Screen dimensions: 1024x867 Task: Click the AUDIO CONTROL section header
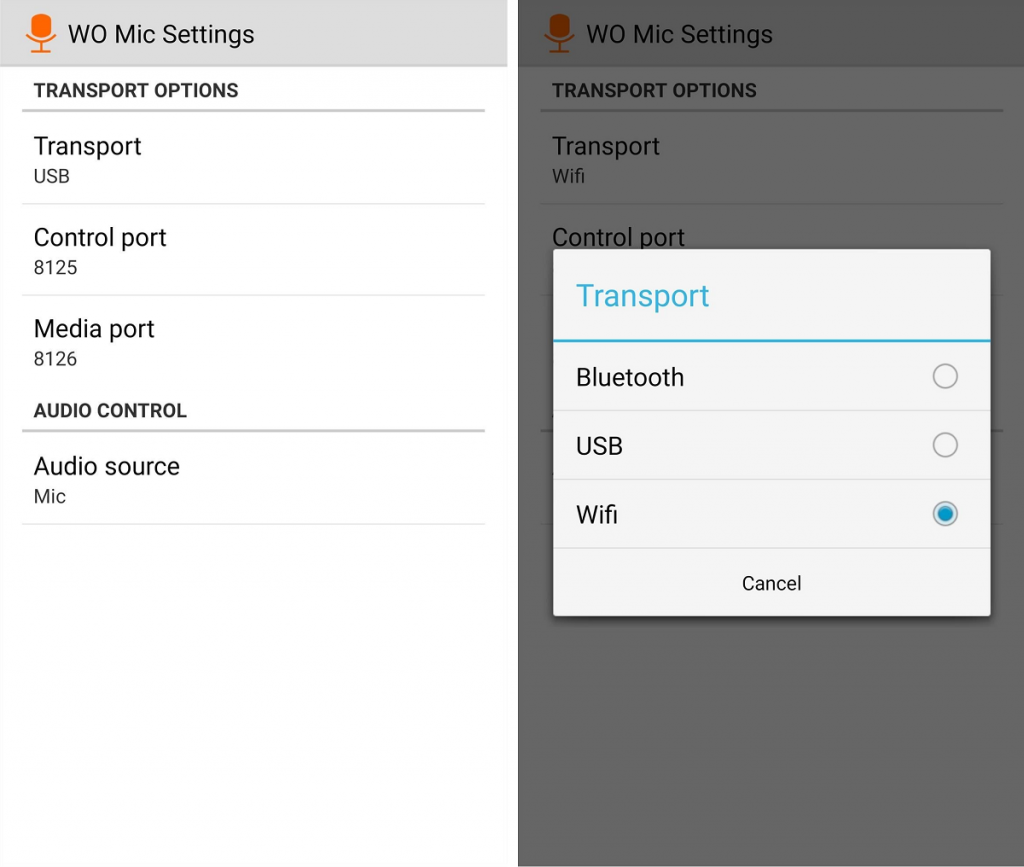click(110, 410)
